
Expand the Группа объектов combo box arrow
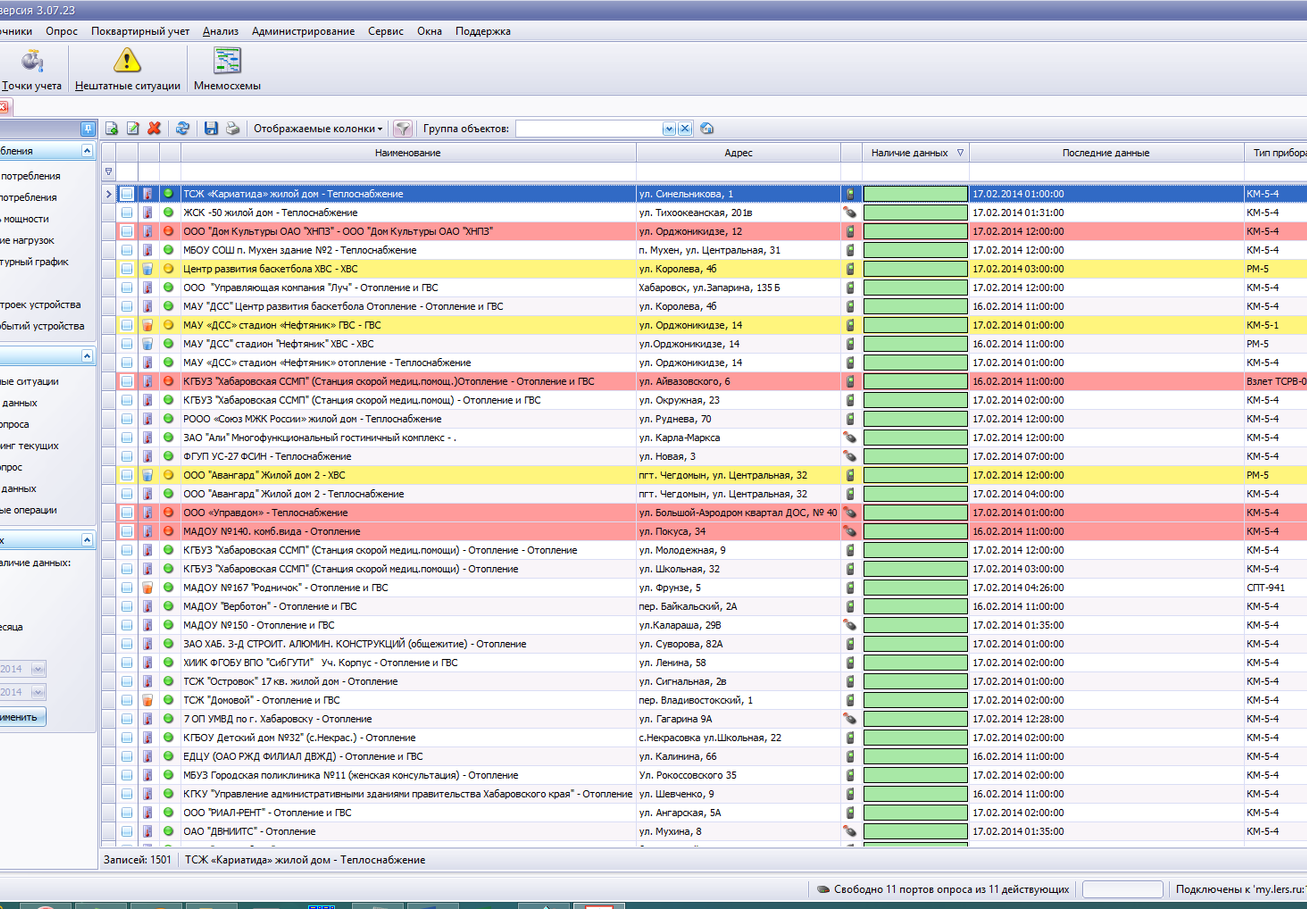pos(669,129)
